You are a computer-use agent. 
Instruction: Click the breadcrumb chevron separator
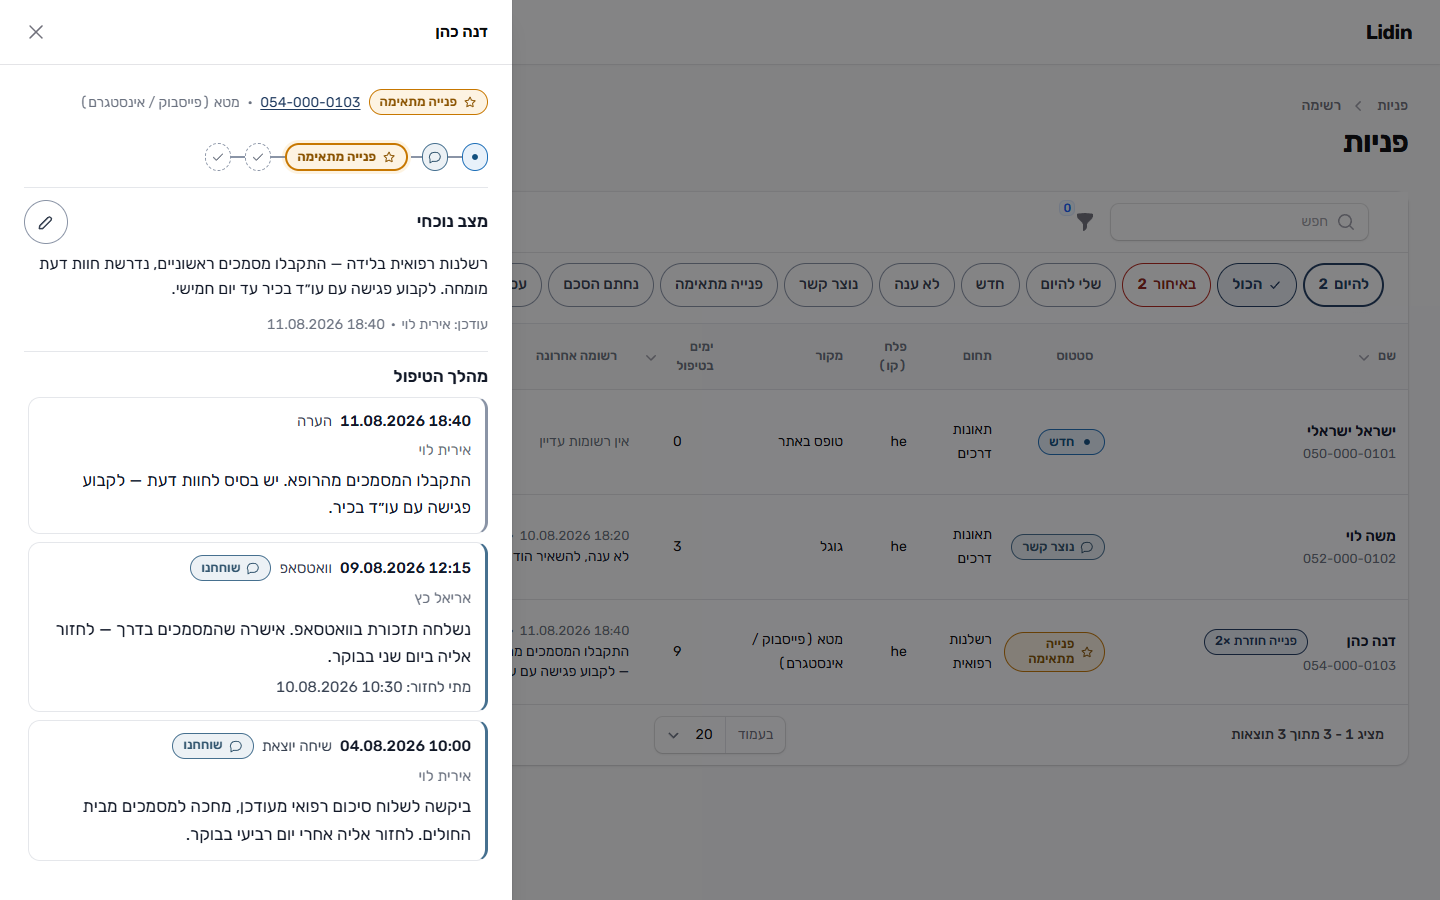(x=1359, y=105)
